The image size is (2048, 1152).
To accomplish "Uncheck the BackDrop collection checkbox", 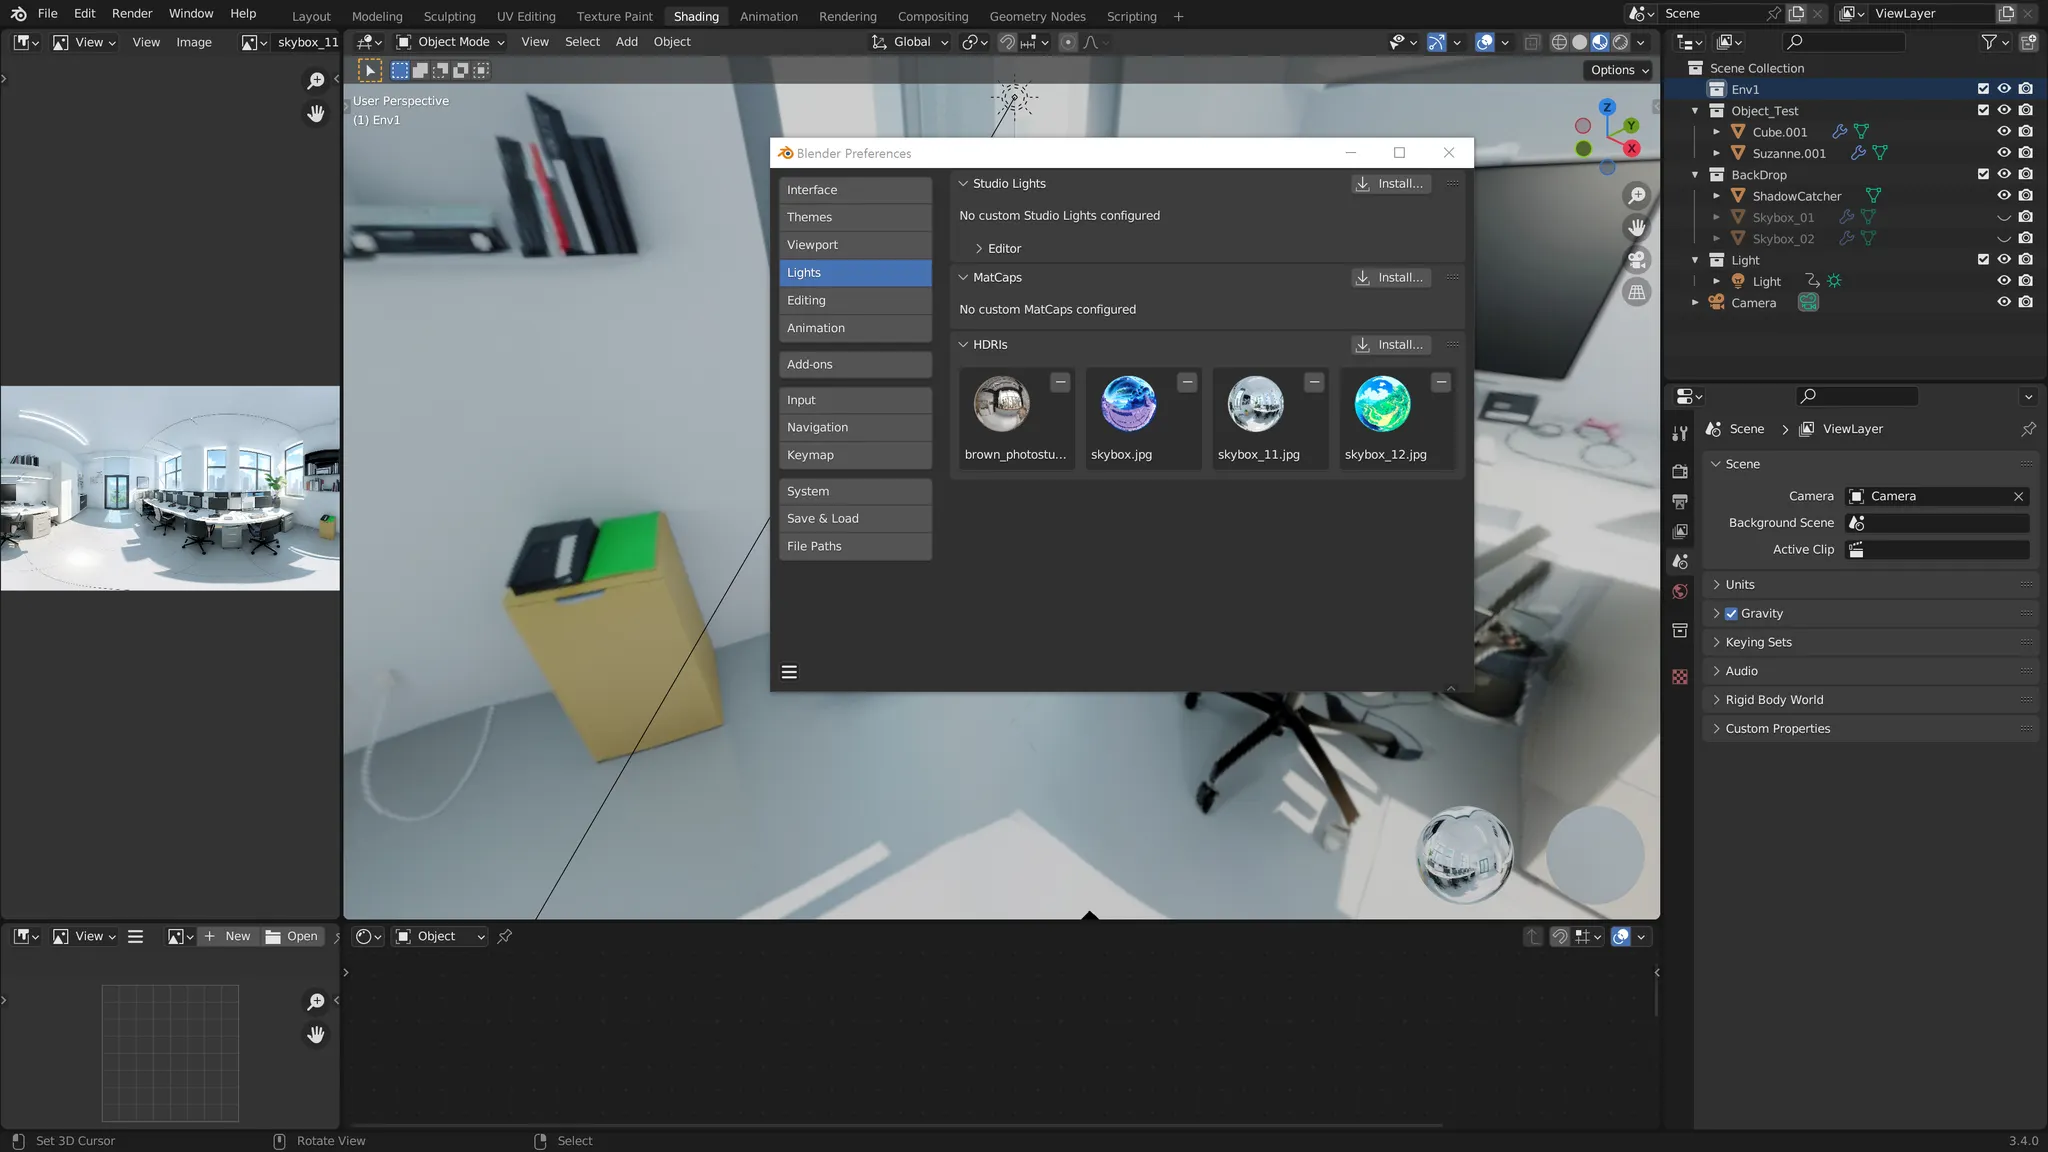I will click(1983, 174).
